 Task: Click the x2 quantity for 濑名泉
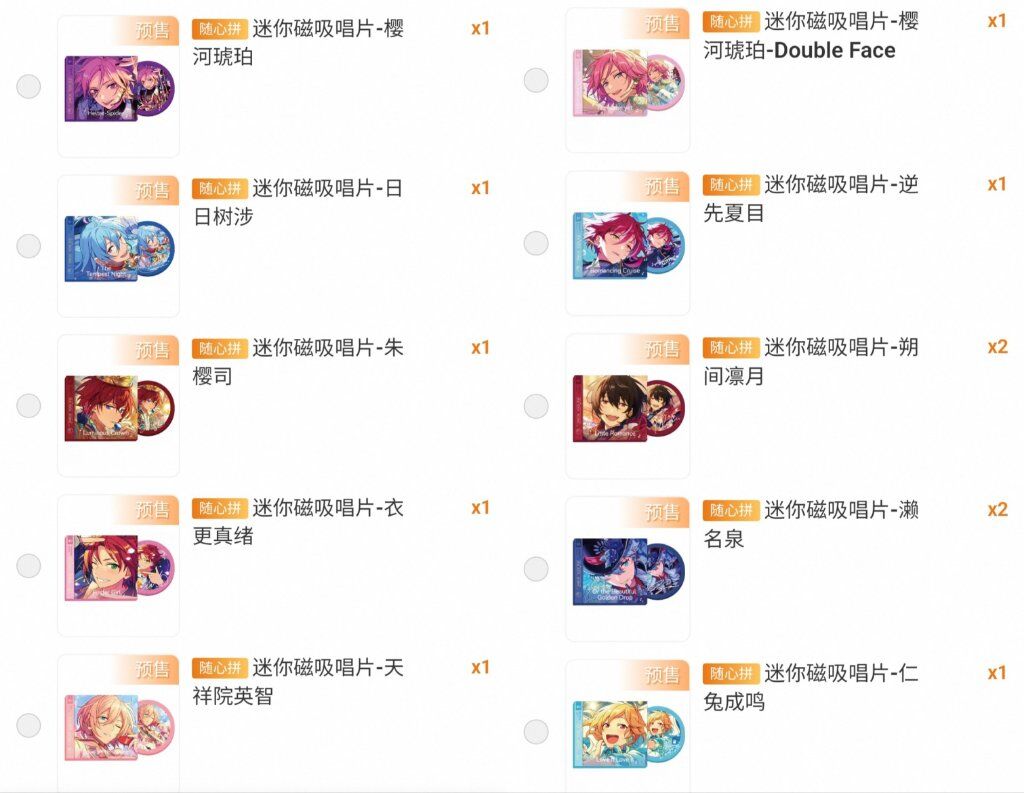997,509
